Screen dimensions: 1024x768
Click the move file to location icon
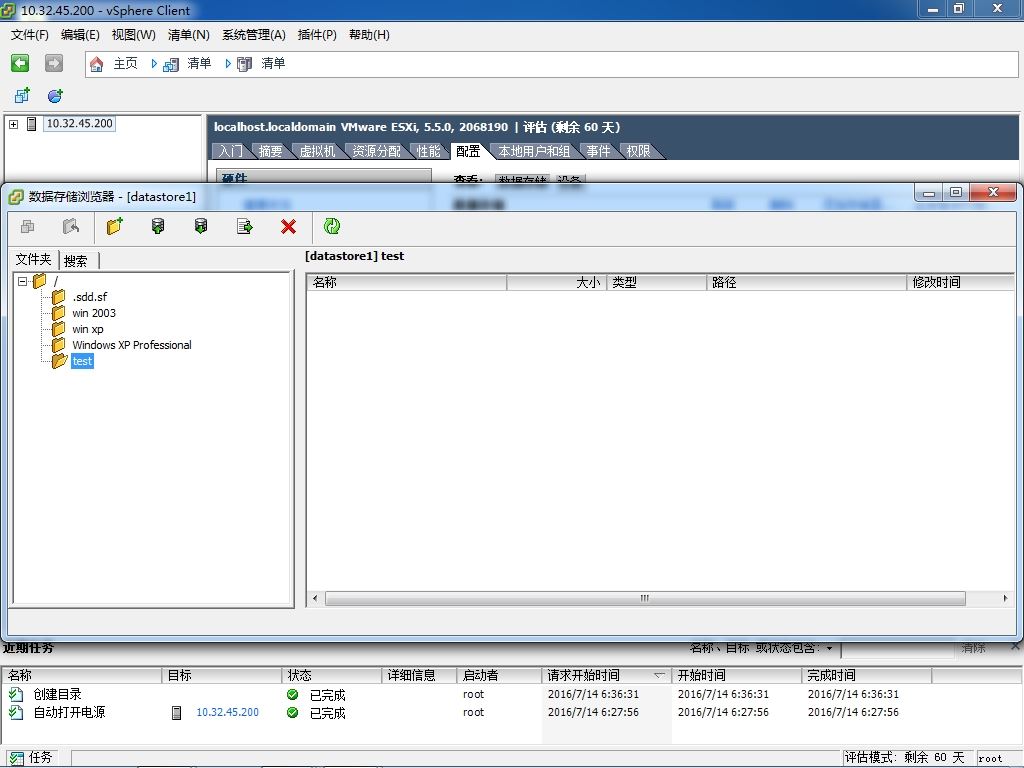[245, 227]
